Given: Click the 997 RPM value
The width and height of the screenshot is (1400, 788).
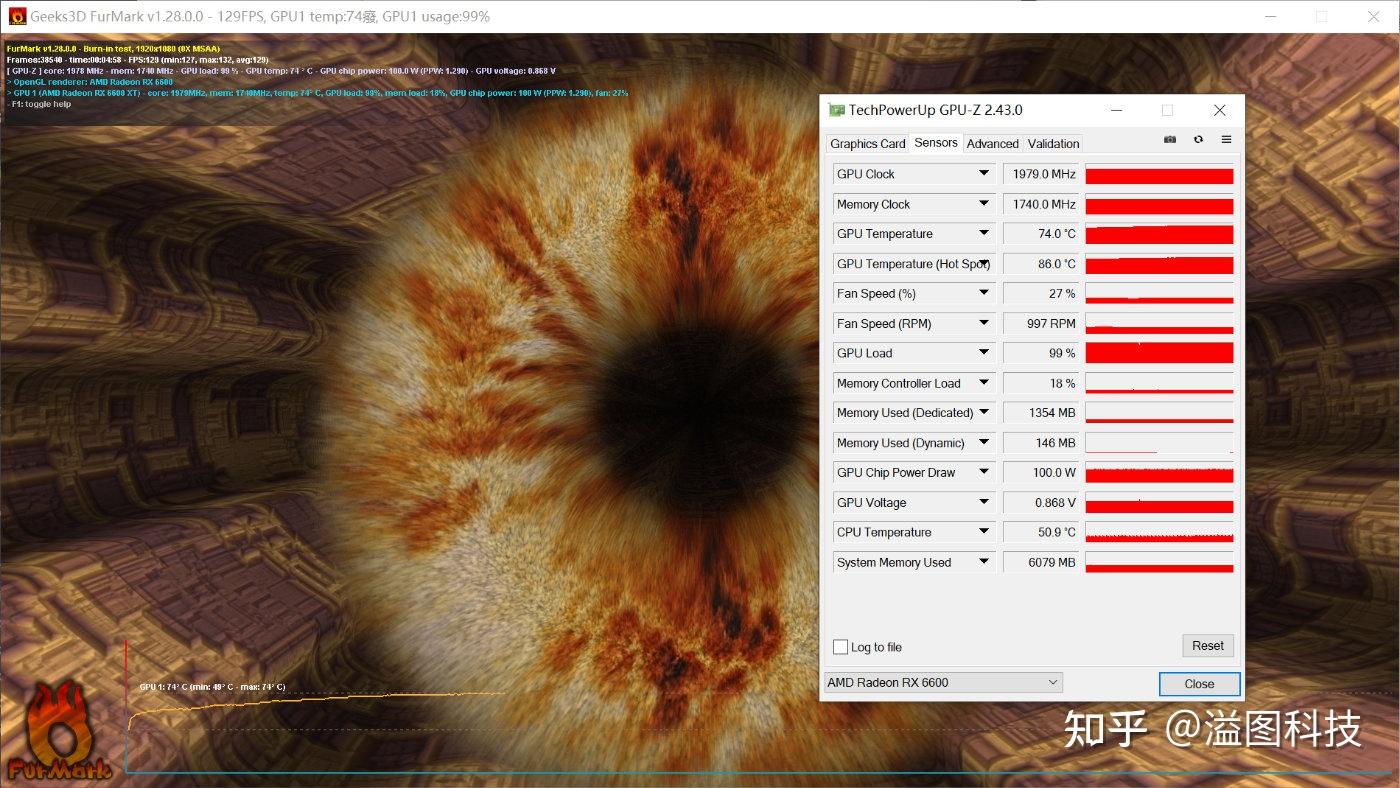Looking at the screenshot, I should [1041, 324].
